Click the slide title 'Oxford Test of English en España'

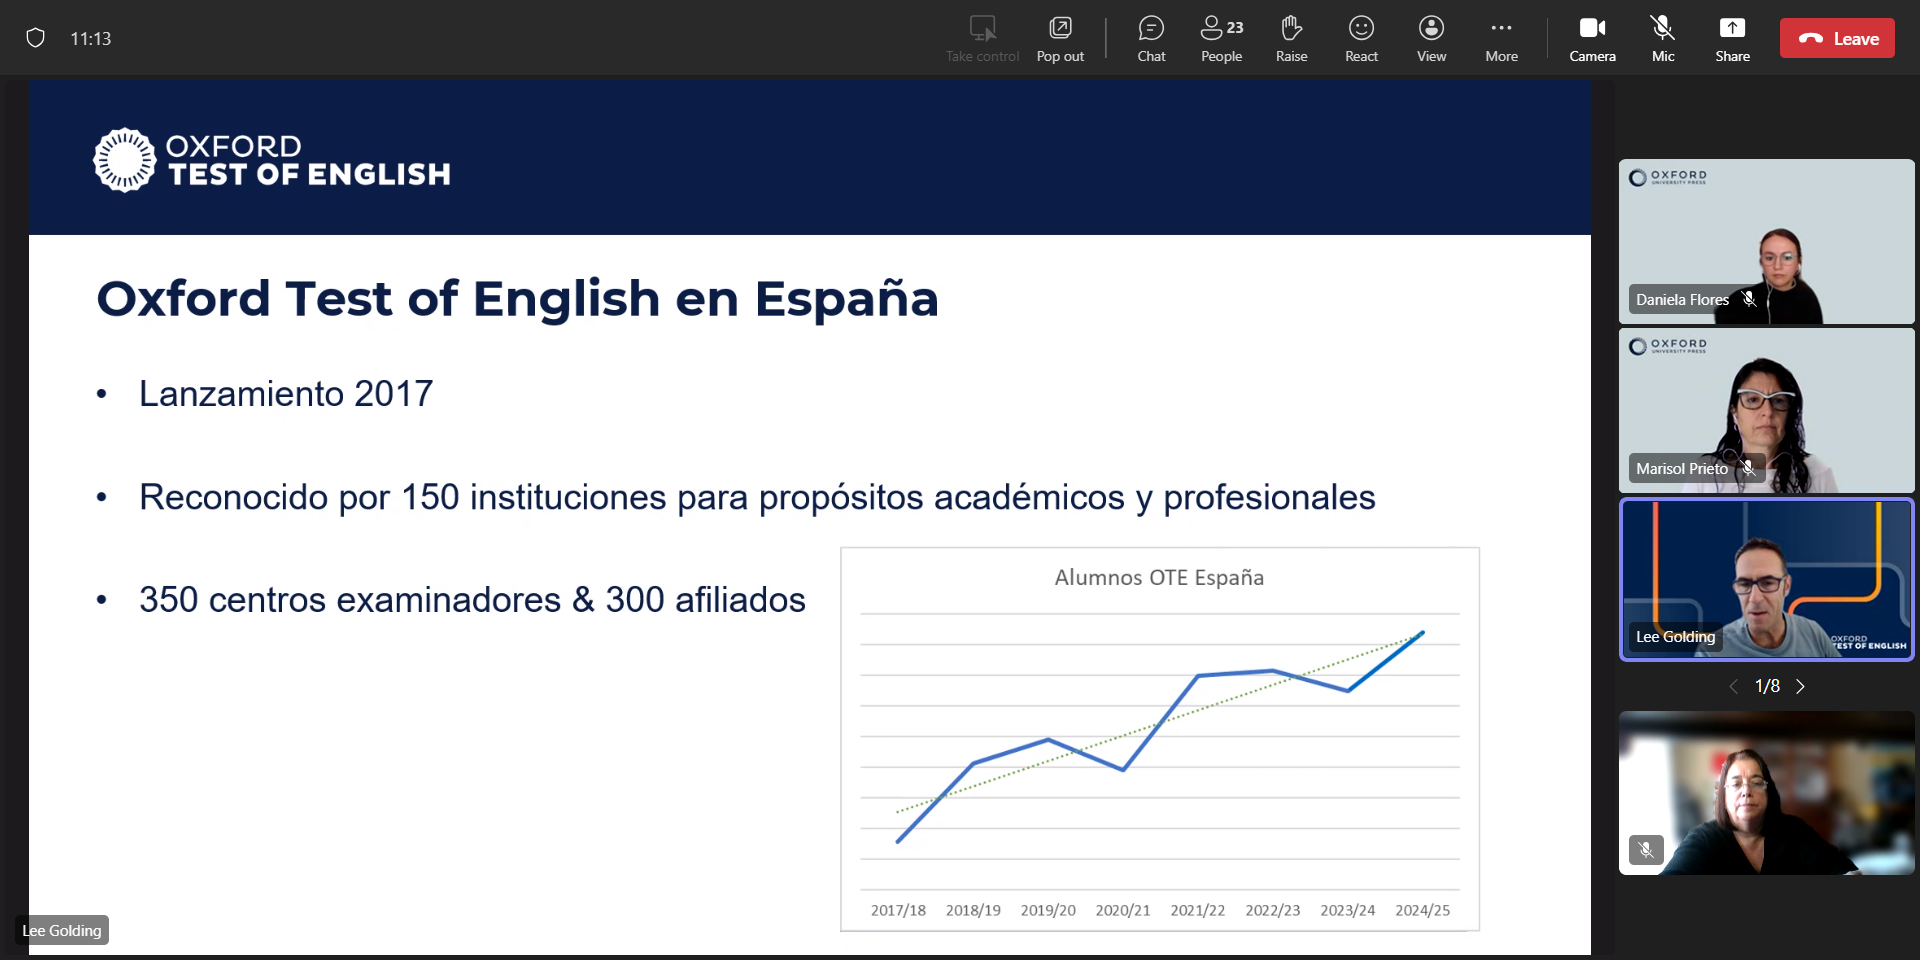click(x=517, y=299)
